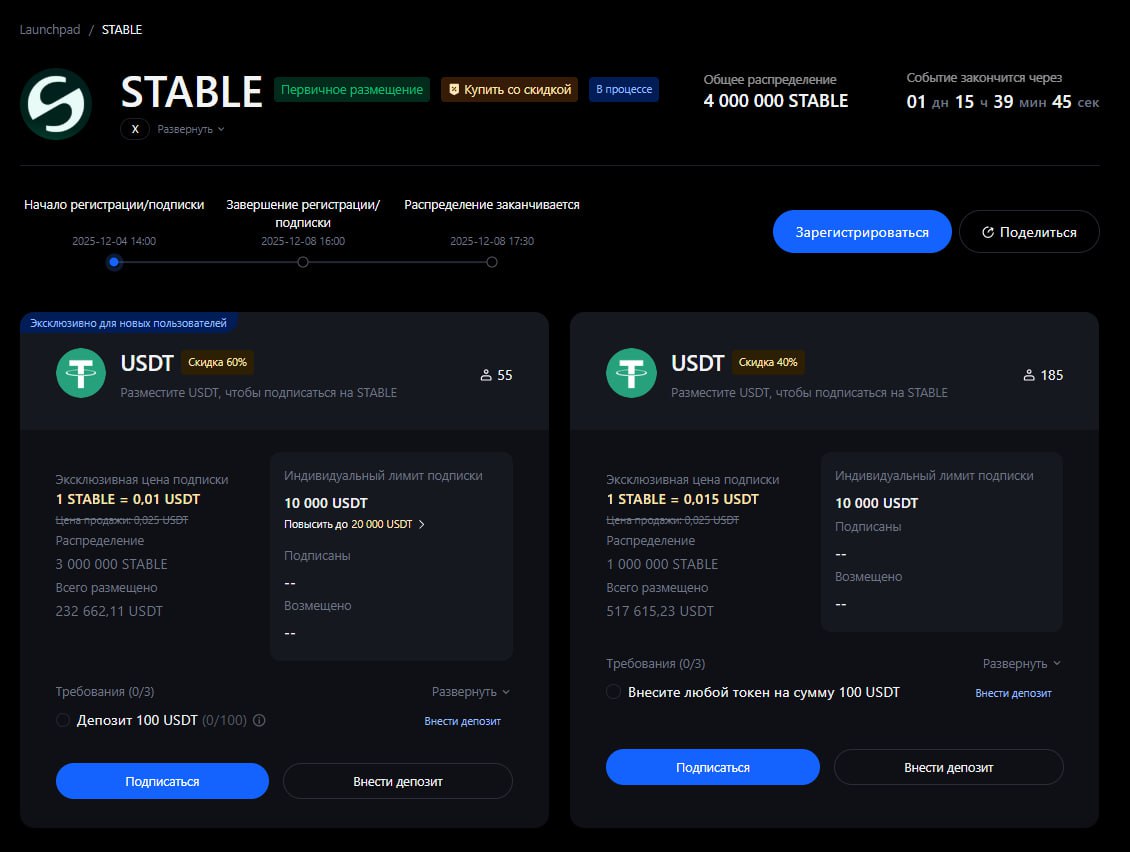Expand requirements in the 60% discount card
1130x852 pixels.
[x=470, y=692]
